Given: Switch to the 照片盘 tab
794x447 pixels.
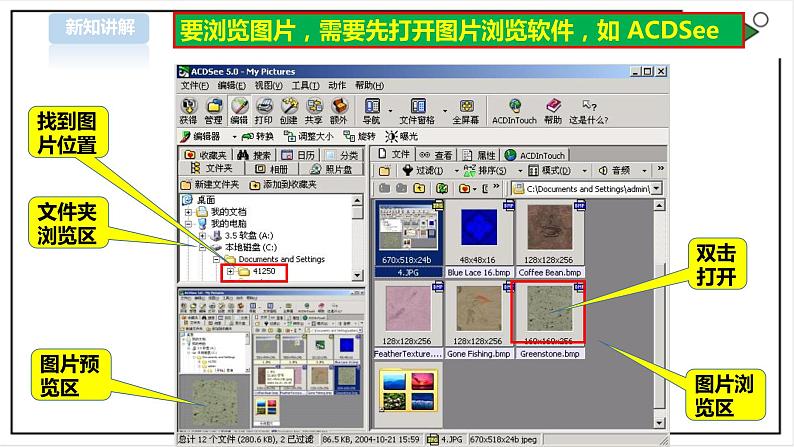Looking at the screenshot, I should coord(332,169).
